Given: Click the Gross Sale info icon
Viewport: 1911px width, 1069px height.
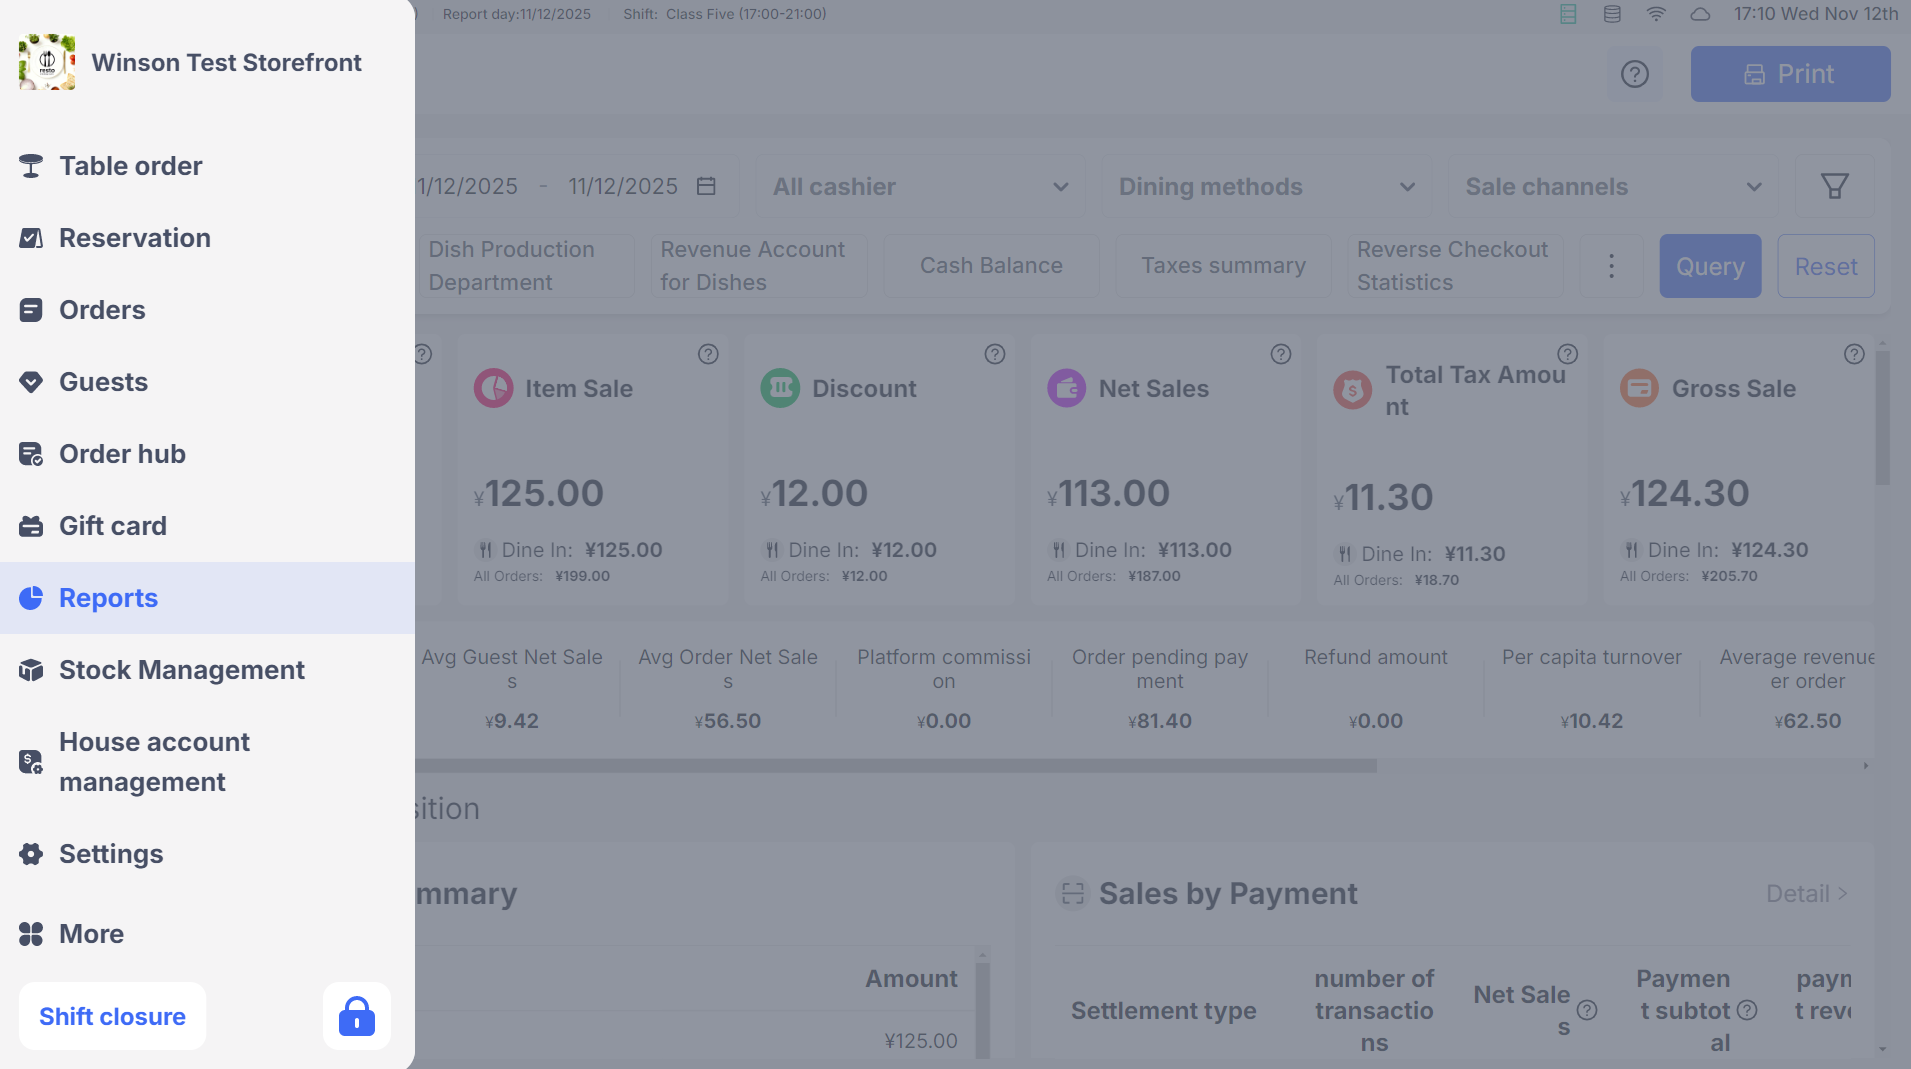Looking at the screenshot, I should point(1853,355).
